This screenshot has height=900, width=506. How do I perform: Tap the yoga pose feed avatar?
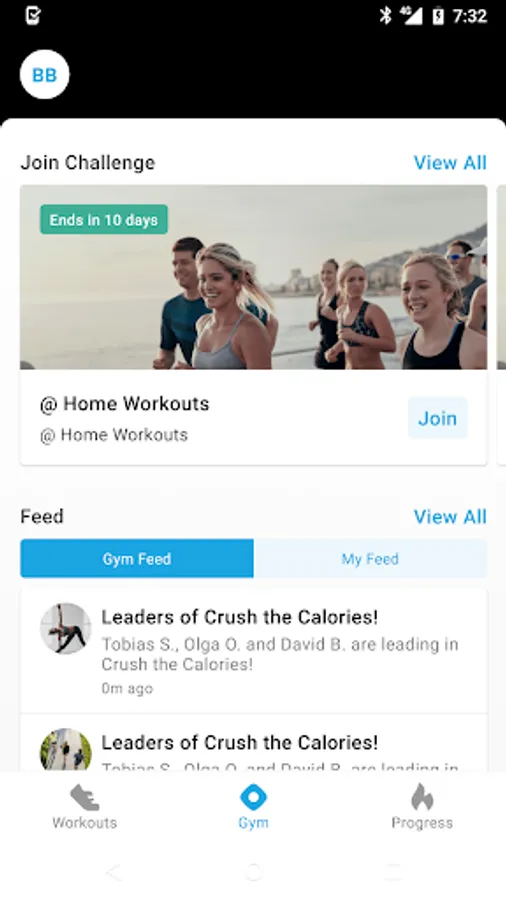[x=65, y=629]
